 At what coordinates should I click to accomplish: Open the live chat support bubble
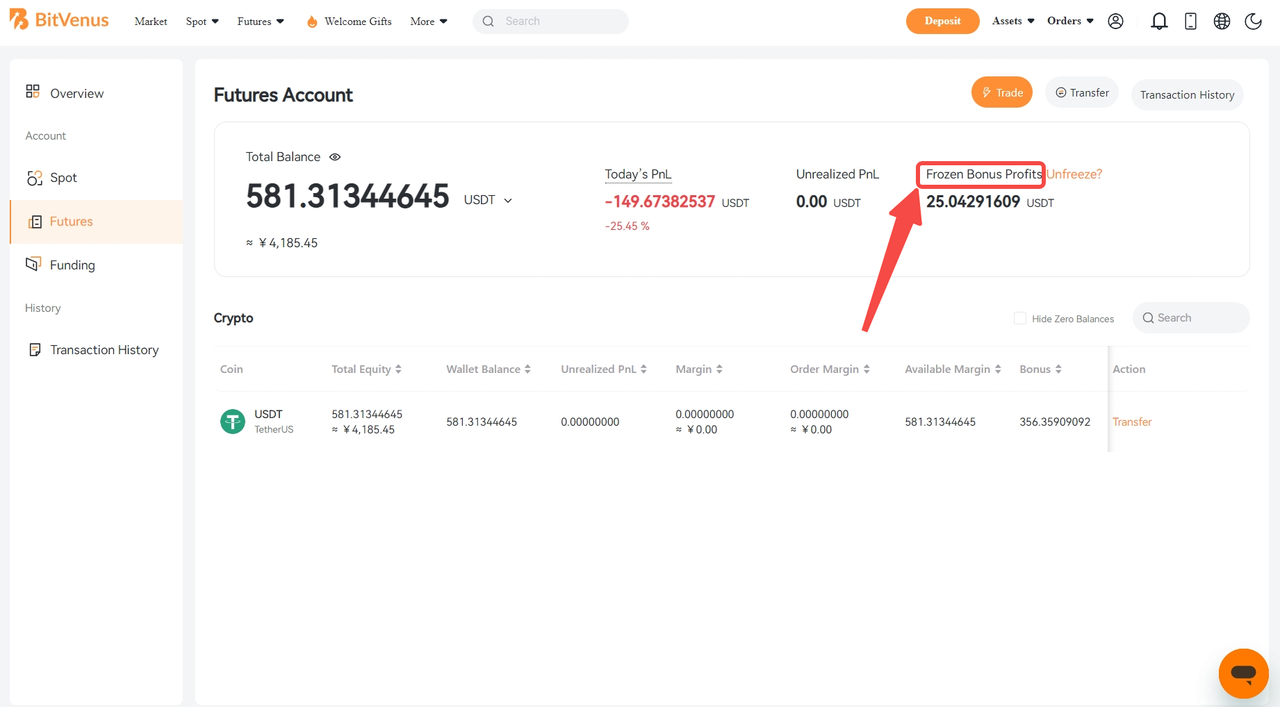click(1243, 673)
